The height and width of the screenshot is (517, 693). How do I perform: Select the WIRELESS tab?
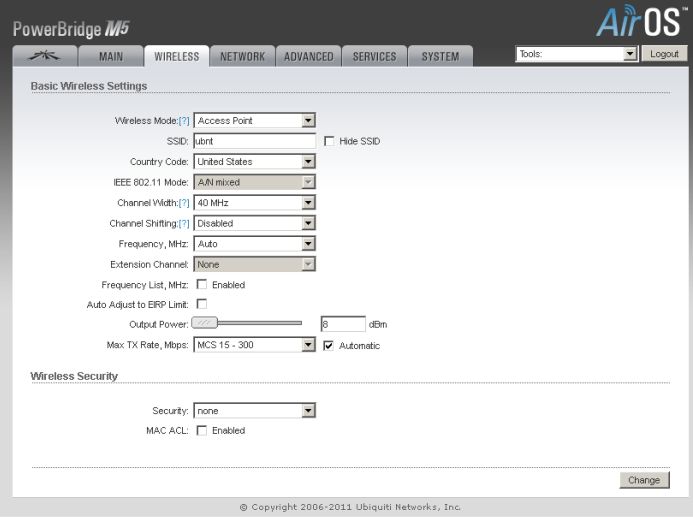[176, 56]
